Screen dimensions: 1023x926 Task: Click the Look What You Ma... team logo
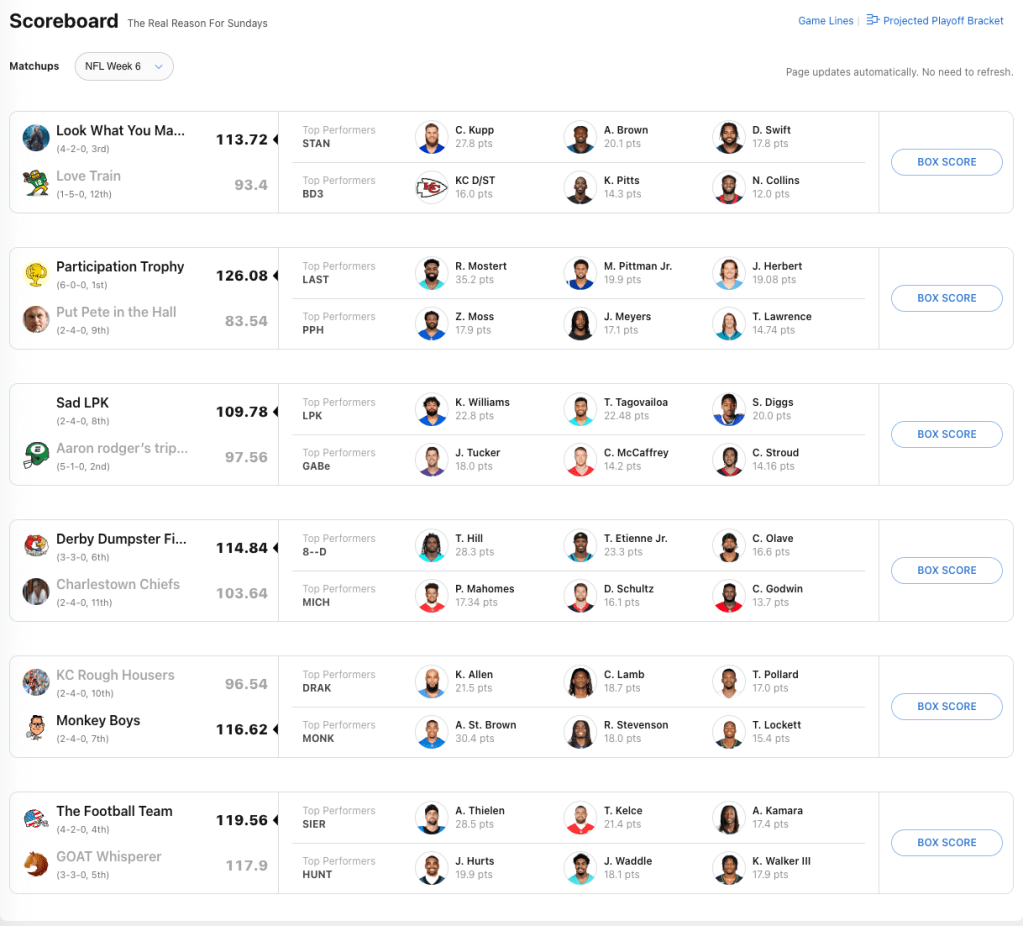click(x=36, y=138)
